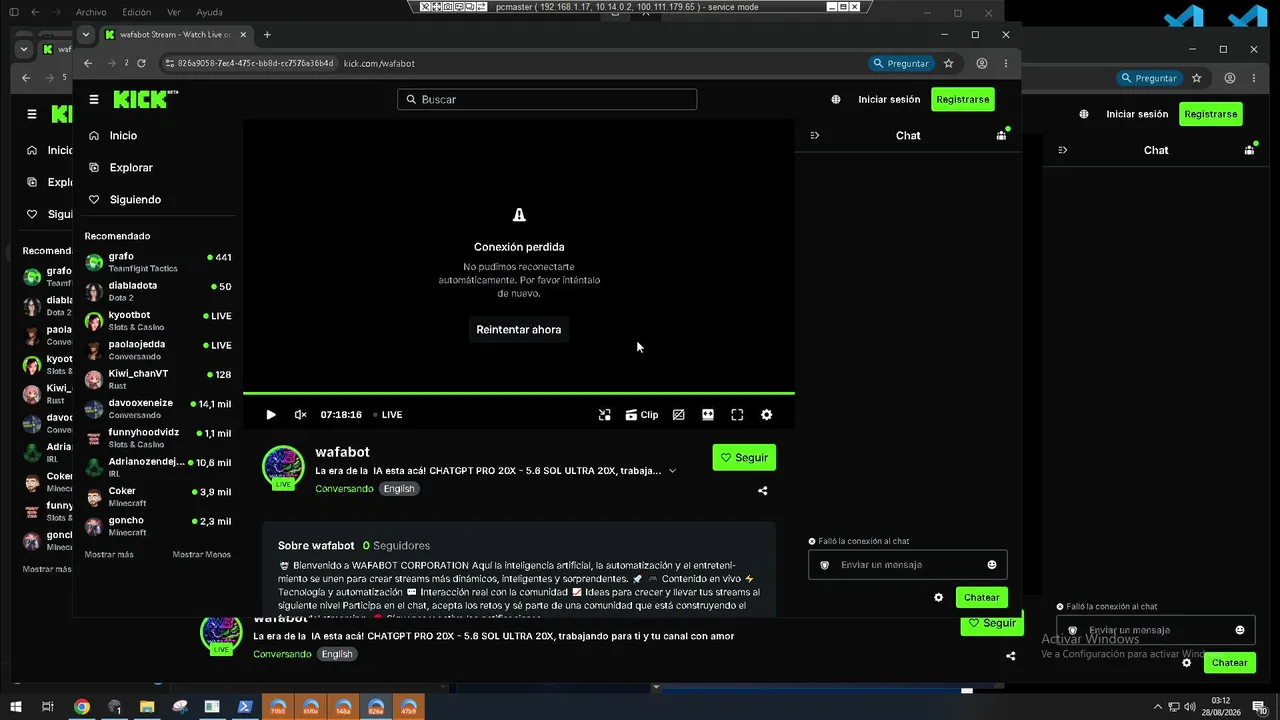Click Chatear in the background window
Viewport: 1280px width, 720px height.
pyautogui.click(x=1230, y=663)
